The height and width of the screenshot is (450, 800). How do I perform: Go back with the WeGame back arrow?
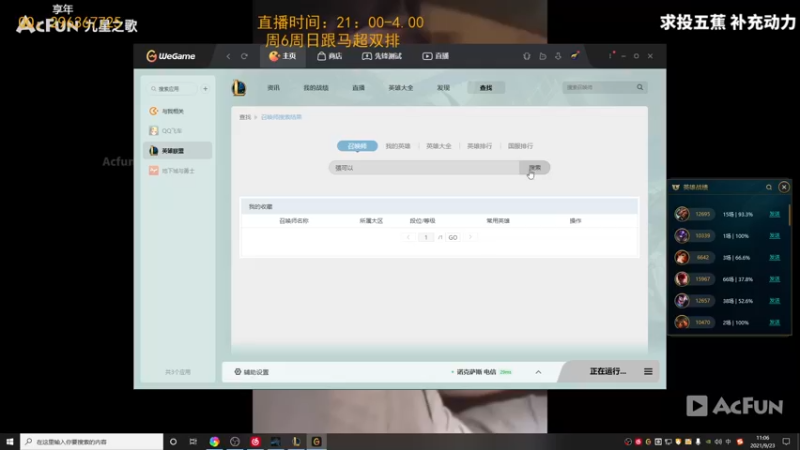(x=228, y=56)
